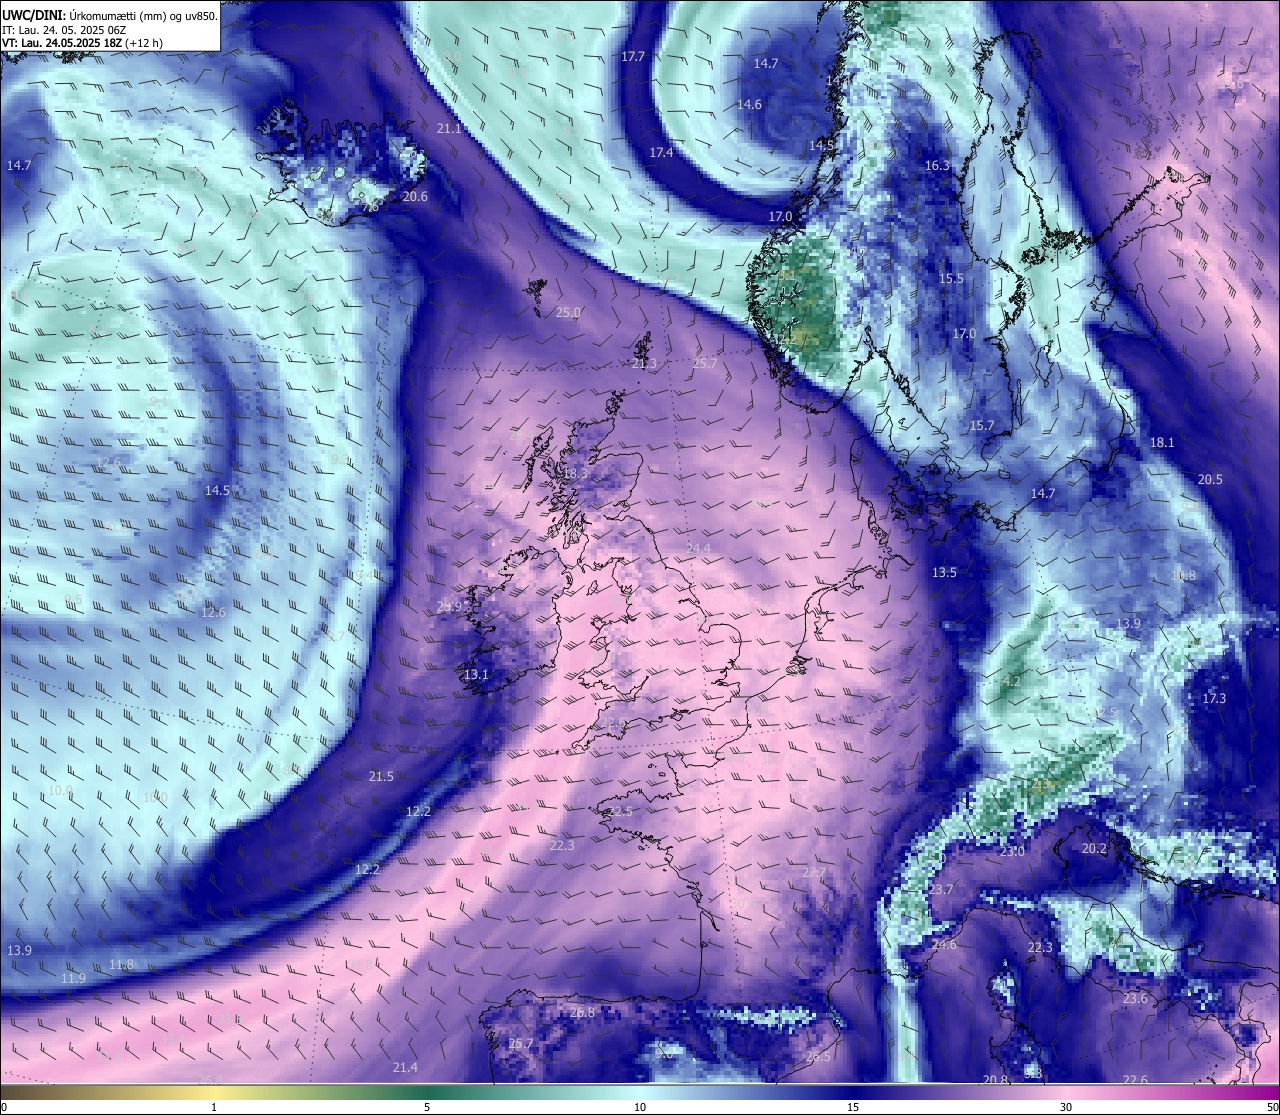This screenshot has width=1280, height=1115.
Task: Click the 15.7 value label
Action: [982, 426]
